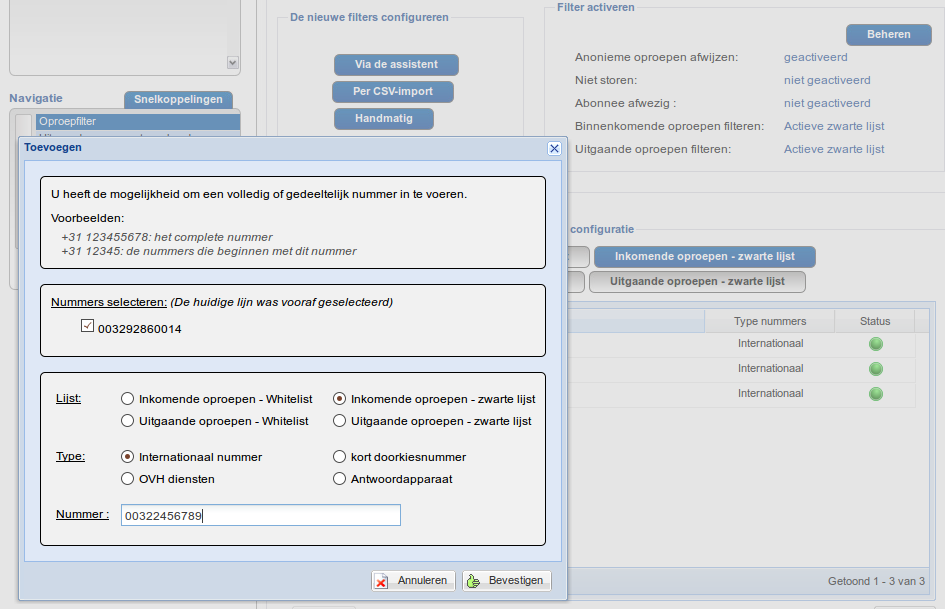Click into the Nummer input field
Screen dimensions: 945x609
pos(260,515)
